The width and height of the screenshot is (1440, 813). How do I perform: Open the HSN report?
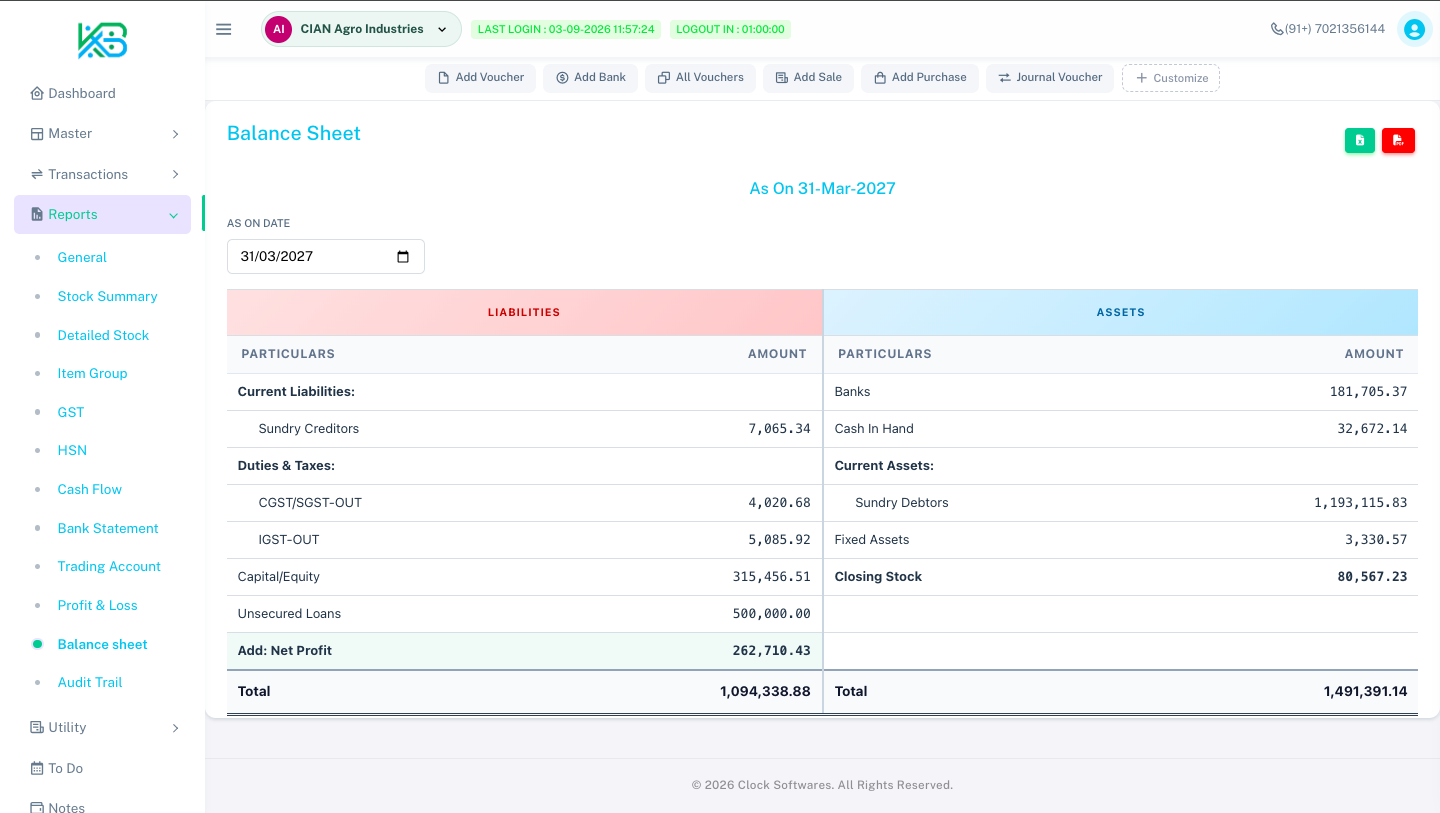pyautogui.click(x=72, y=450)
